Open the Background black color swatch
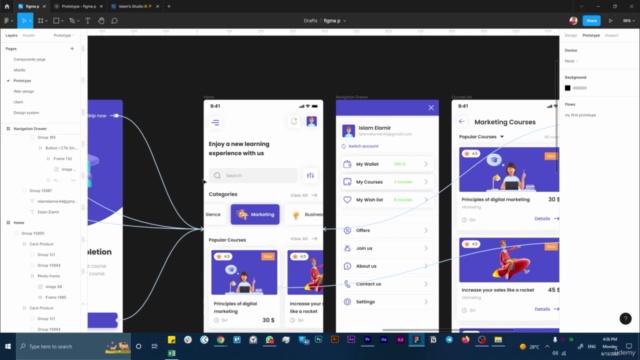Viewport: 640px width, 360px height. pos(567,88)
